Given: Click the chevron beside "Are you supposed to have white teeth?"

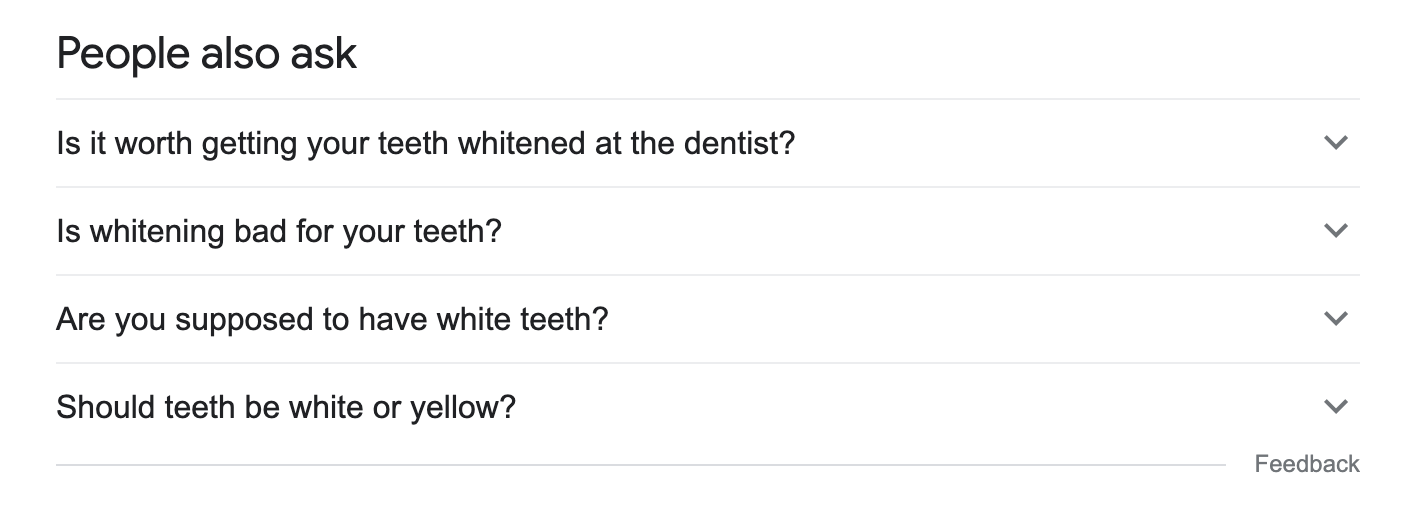Looking at the screenshot, I should click(1335, 319).
